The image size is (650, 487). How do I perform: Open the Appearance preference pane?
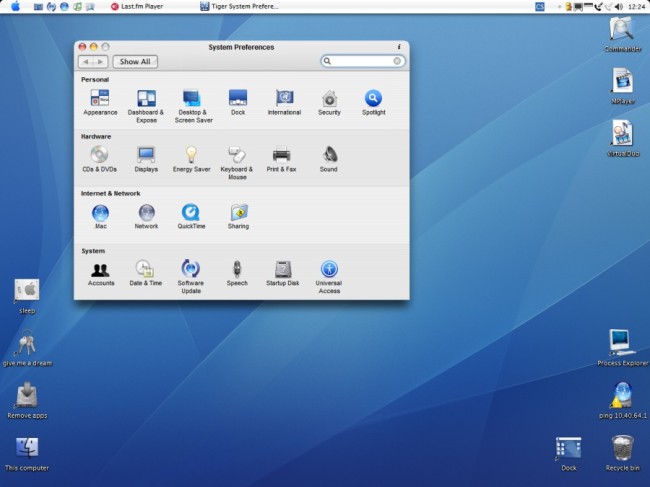(x=100, y=103)
